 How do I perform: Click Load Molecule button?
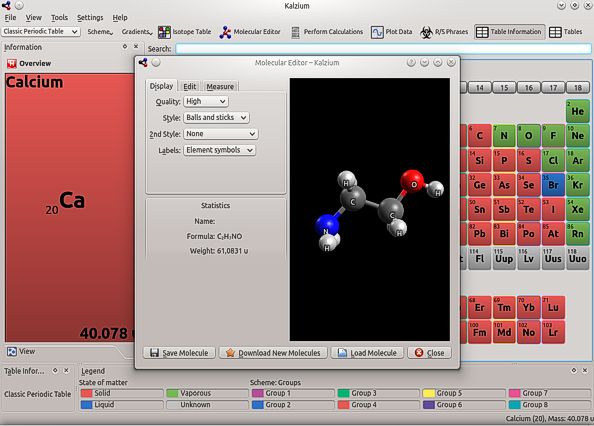pos(367,353)
